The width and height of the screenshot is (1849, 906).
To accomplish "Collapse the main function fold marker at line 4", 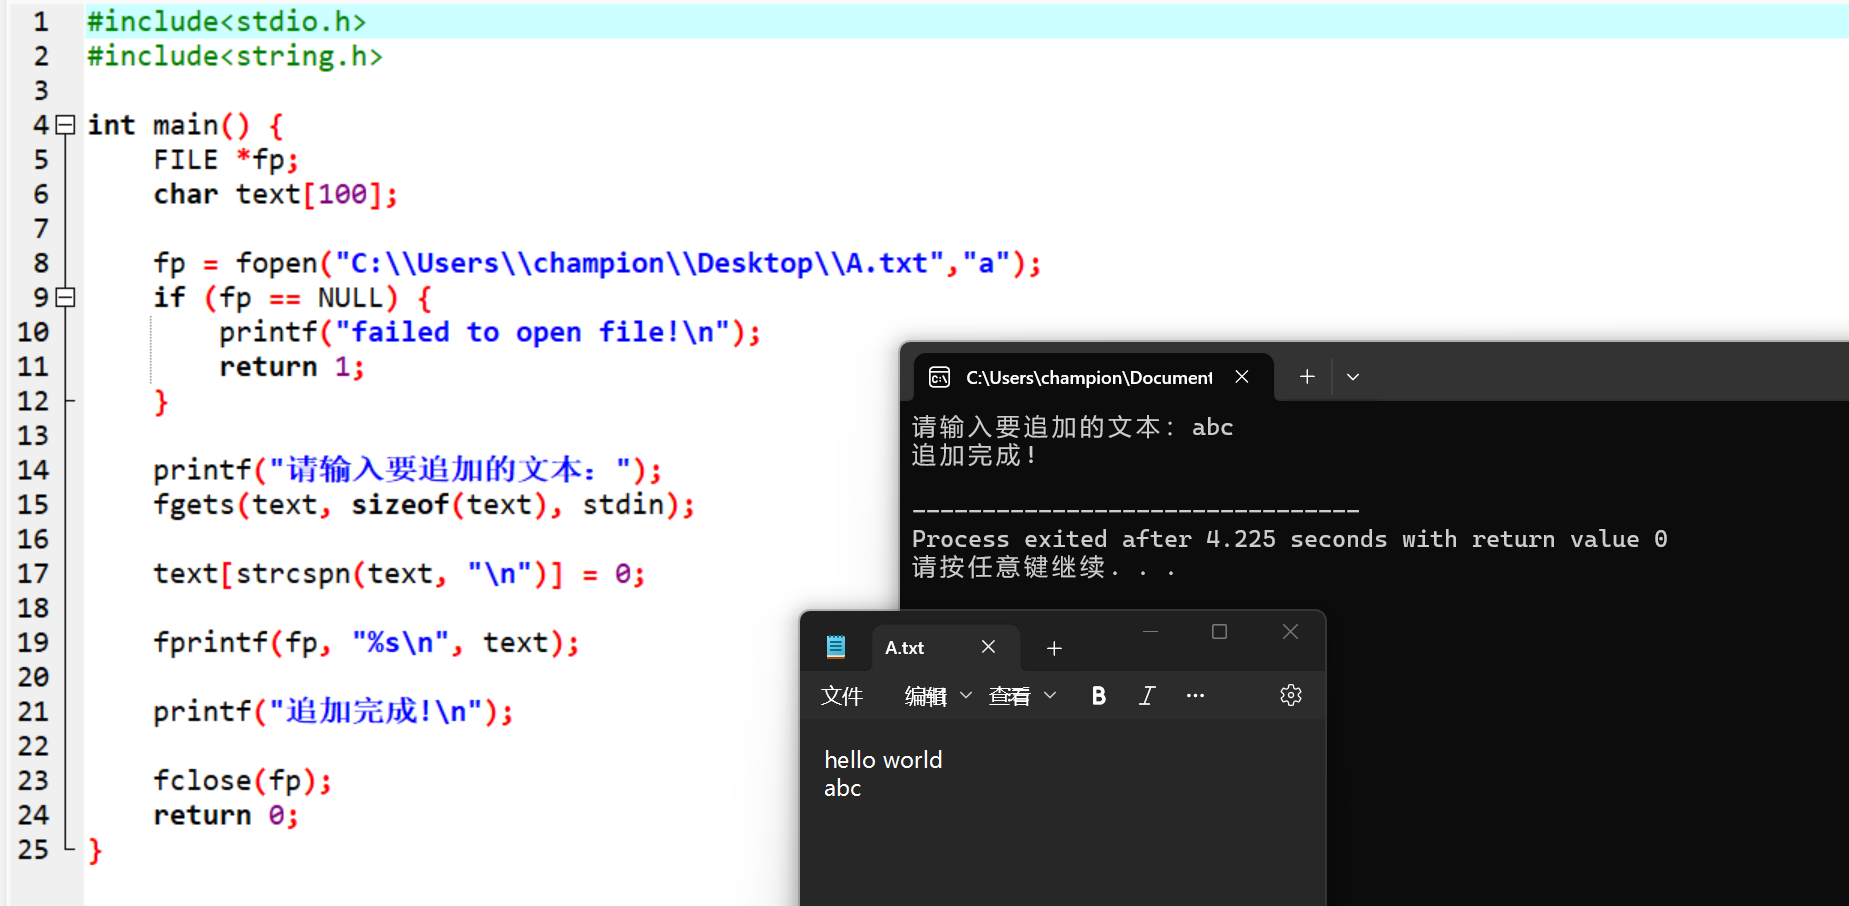I will (x=66, y=125).
